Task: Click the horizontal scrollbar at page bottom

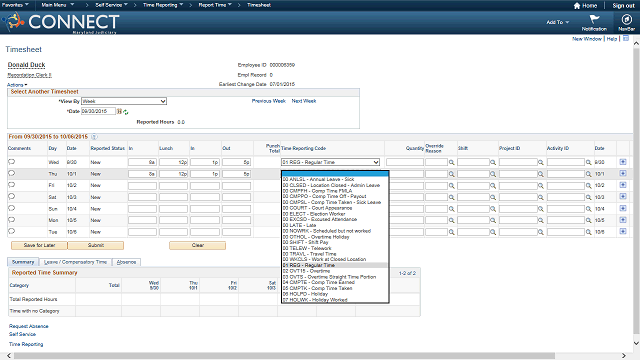Action: 284,356
